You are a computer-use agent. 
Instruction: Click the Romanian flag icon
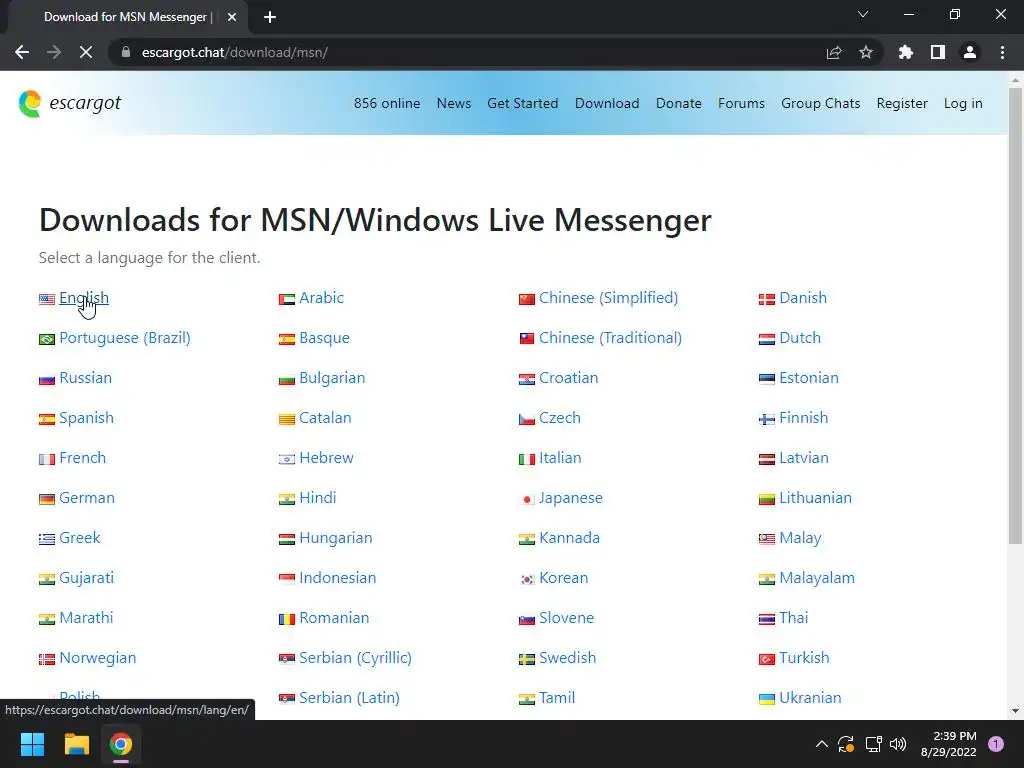(287, 619)
